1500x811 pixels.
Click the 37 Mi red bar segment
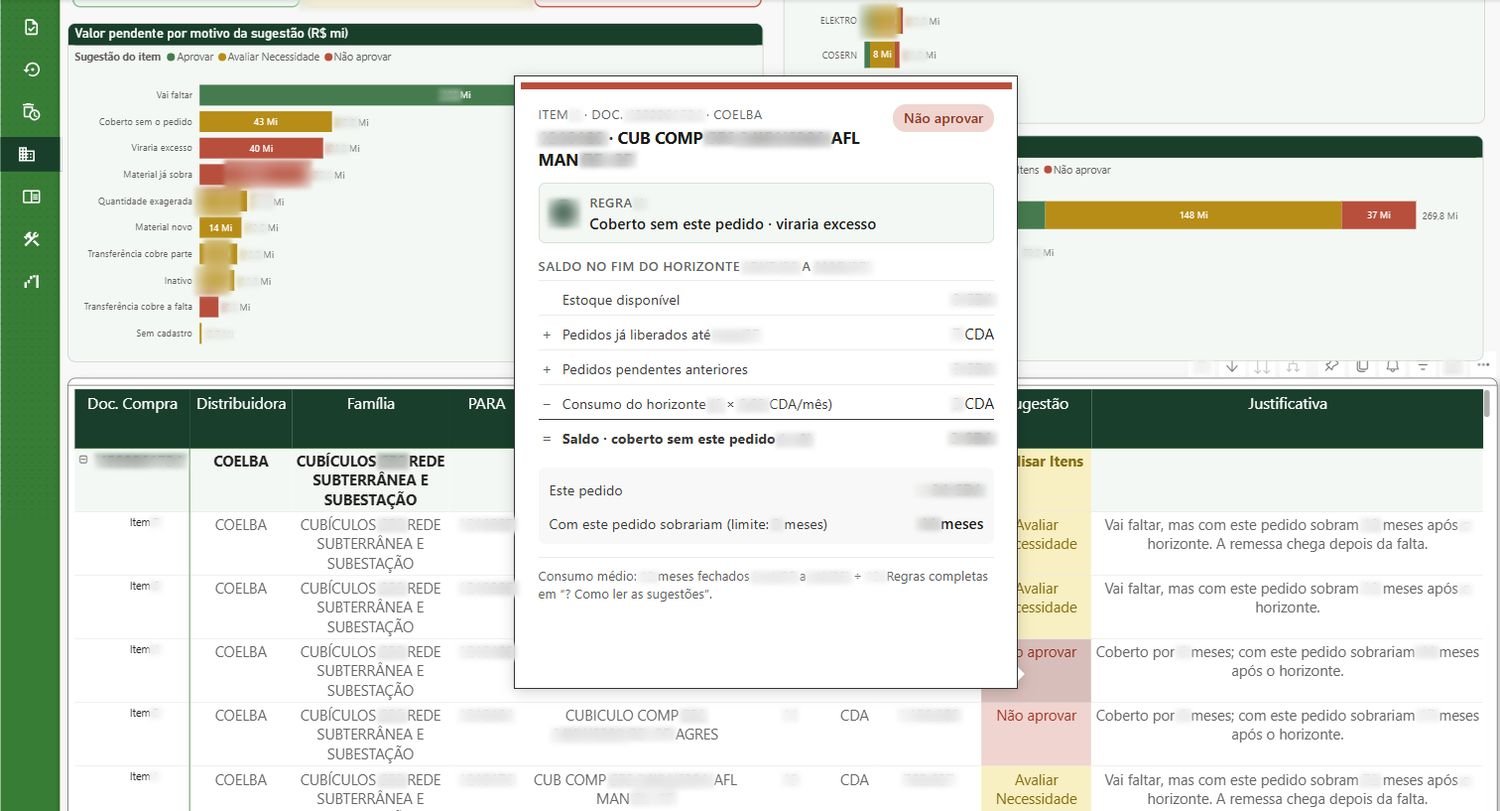tap(1379, 215)
